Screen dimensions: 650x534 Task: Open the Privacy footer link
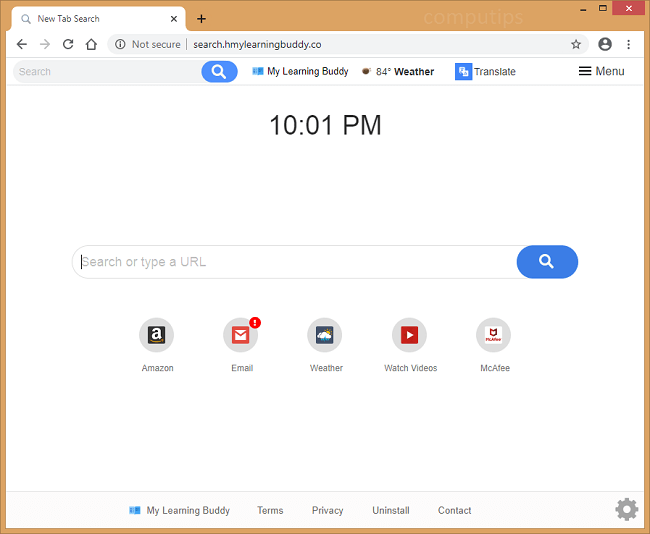coord(327,510)
